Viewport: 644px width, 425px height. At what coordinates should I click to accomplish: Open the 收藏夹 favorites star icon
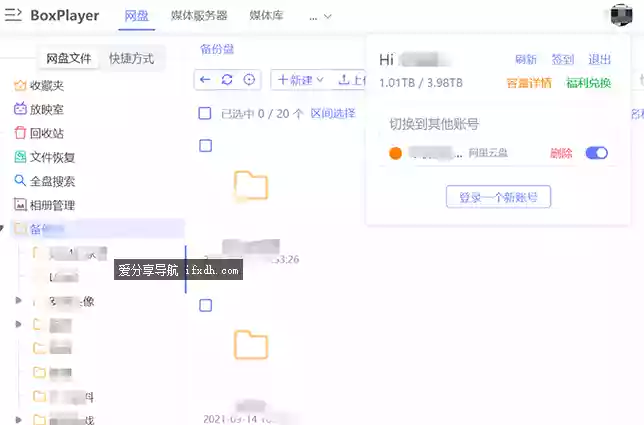click(20, 85)
